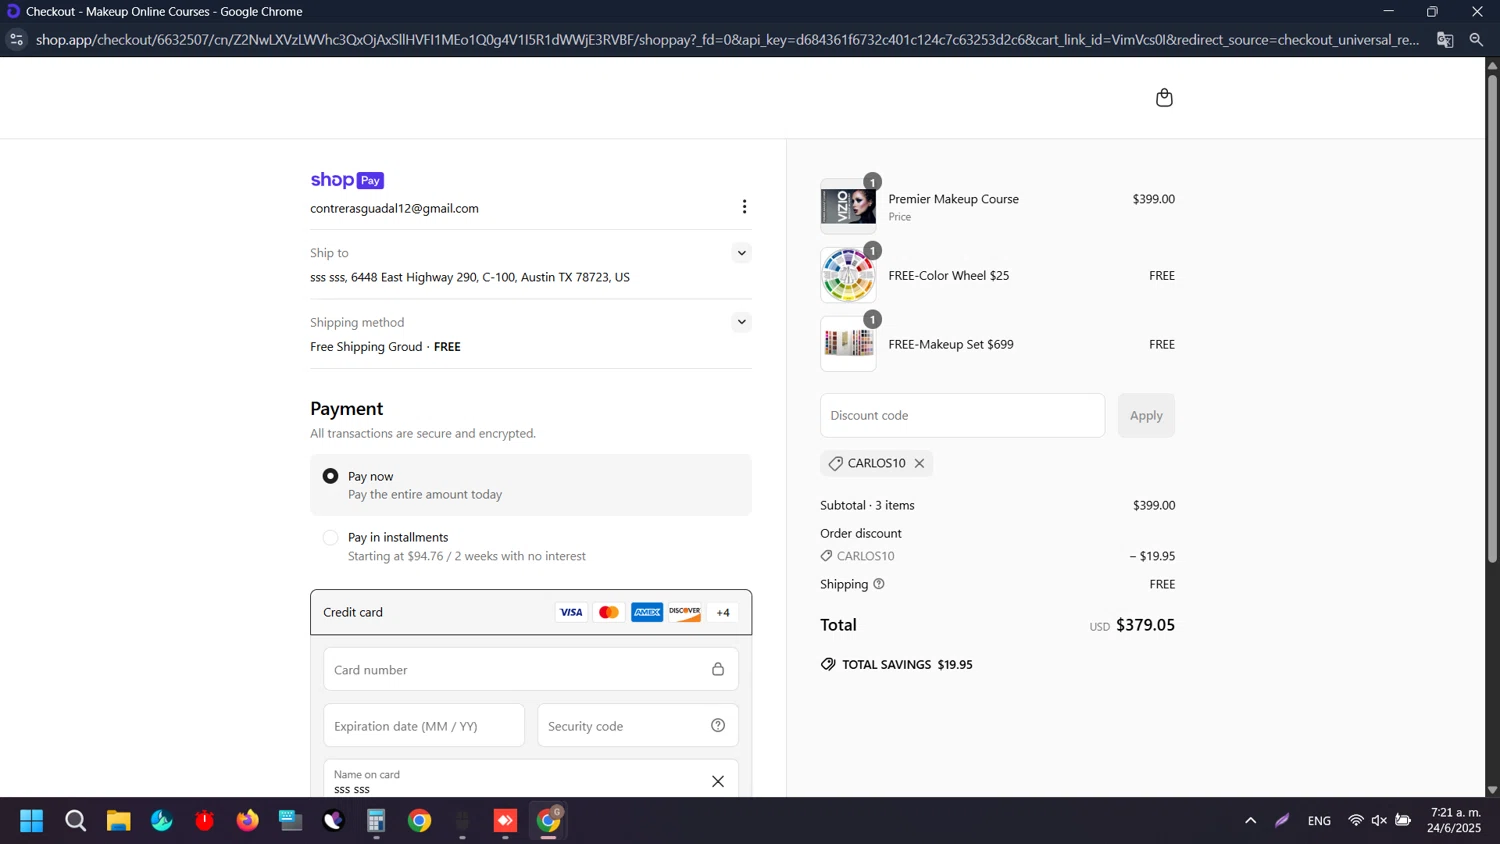Open the three-dot account options menu
The image size is (1500, 844).
click(x=744, y=207)
